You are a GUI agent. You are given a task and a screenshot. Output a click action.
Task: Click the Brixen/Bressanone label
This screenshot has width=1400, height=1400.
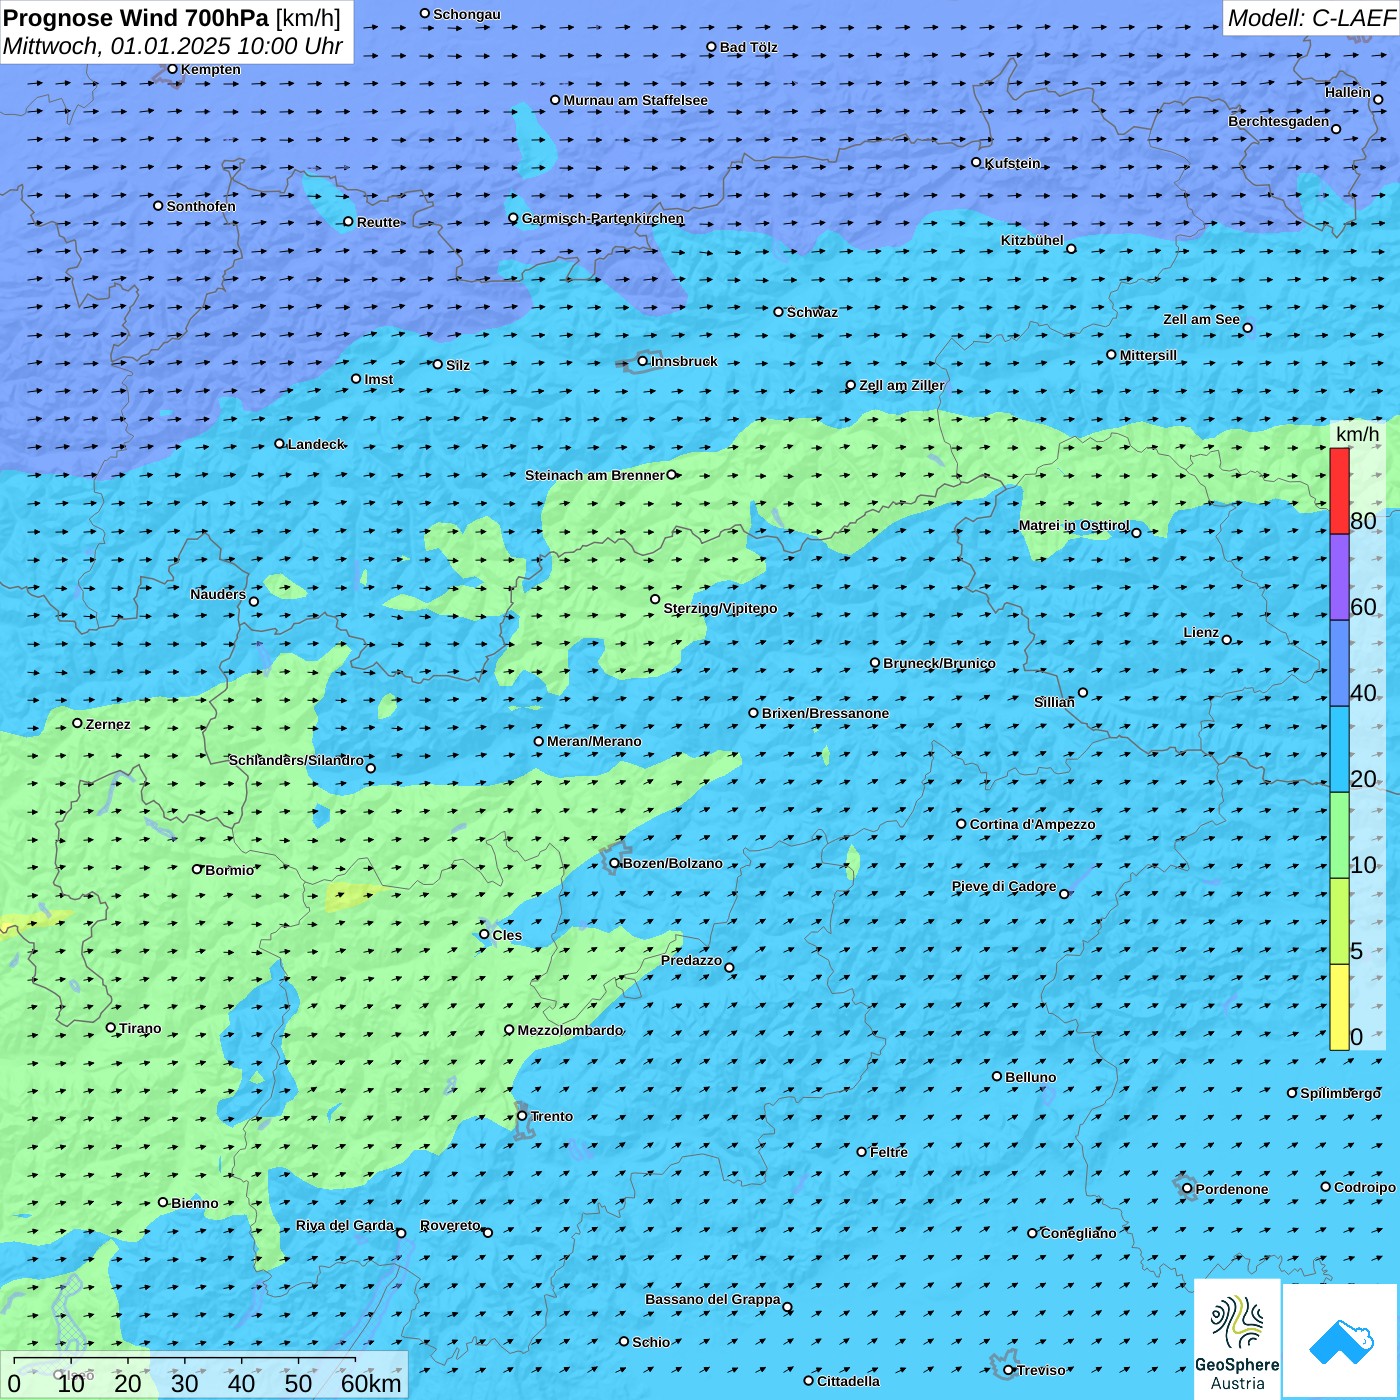tap(825, 713)
